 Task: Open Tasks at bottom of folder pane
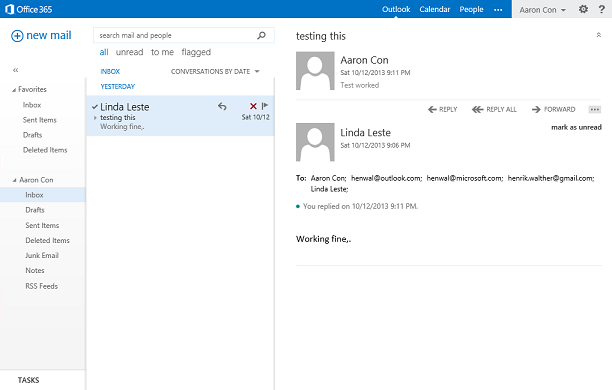(x=28, y=380)
